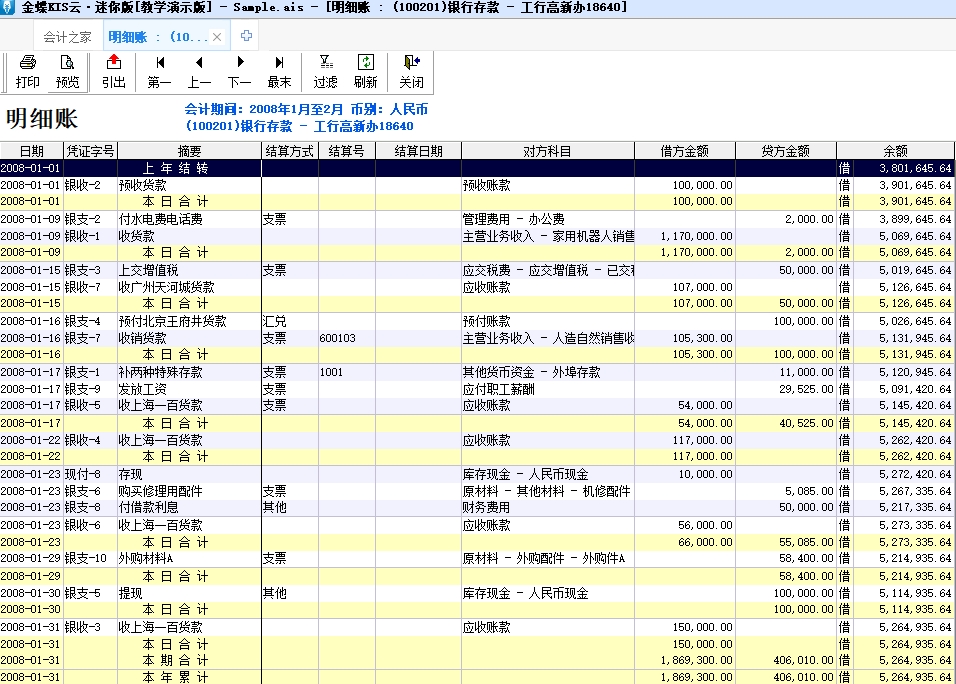Select the 付借款利息 entry

pyautogui.click(x=189, y=507)
